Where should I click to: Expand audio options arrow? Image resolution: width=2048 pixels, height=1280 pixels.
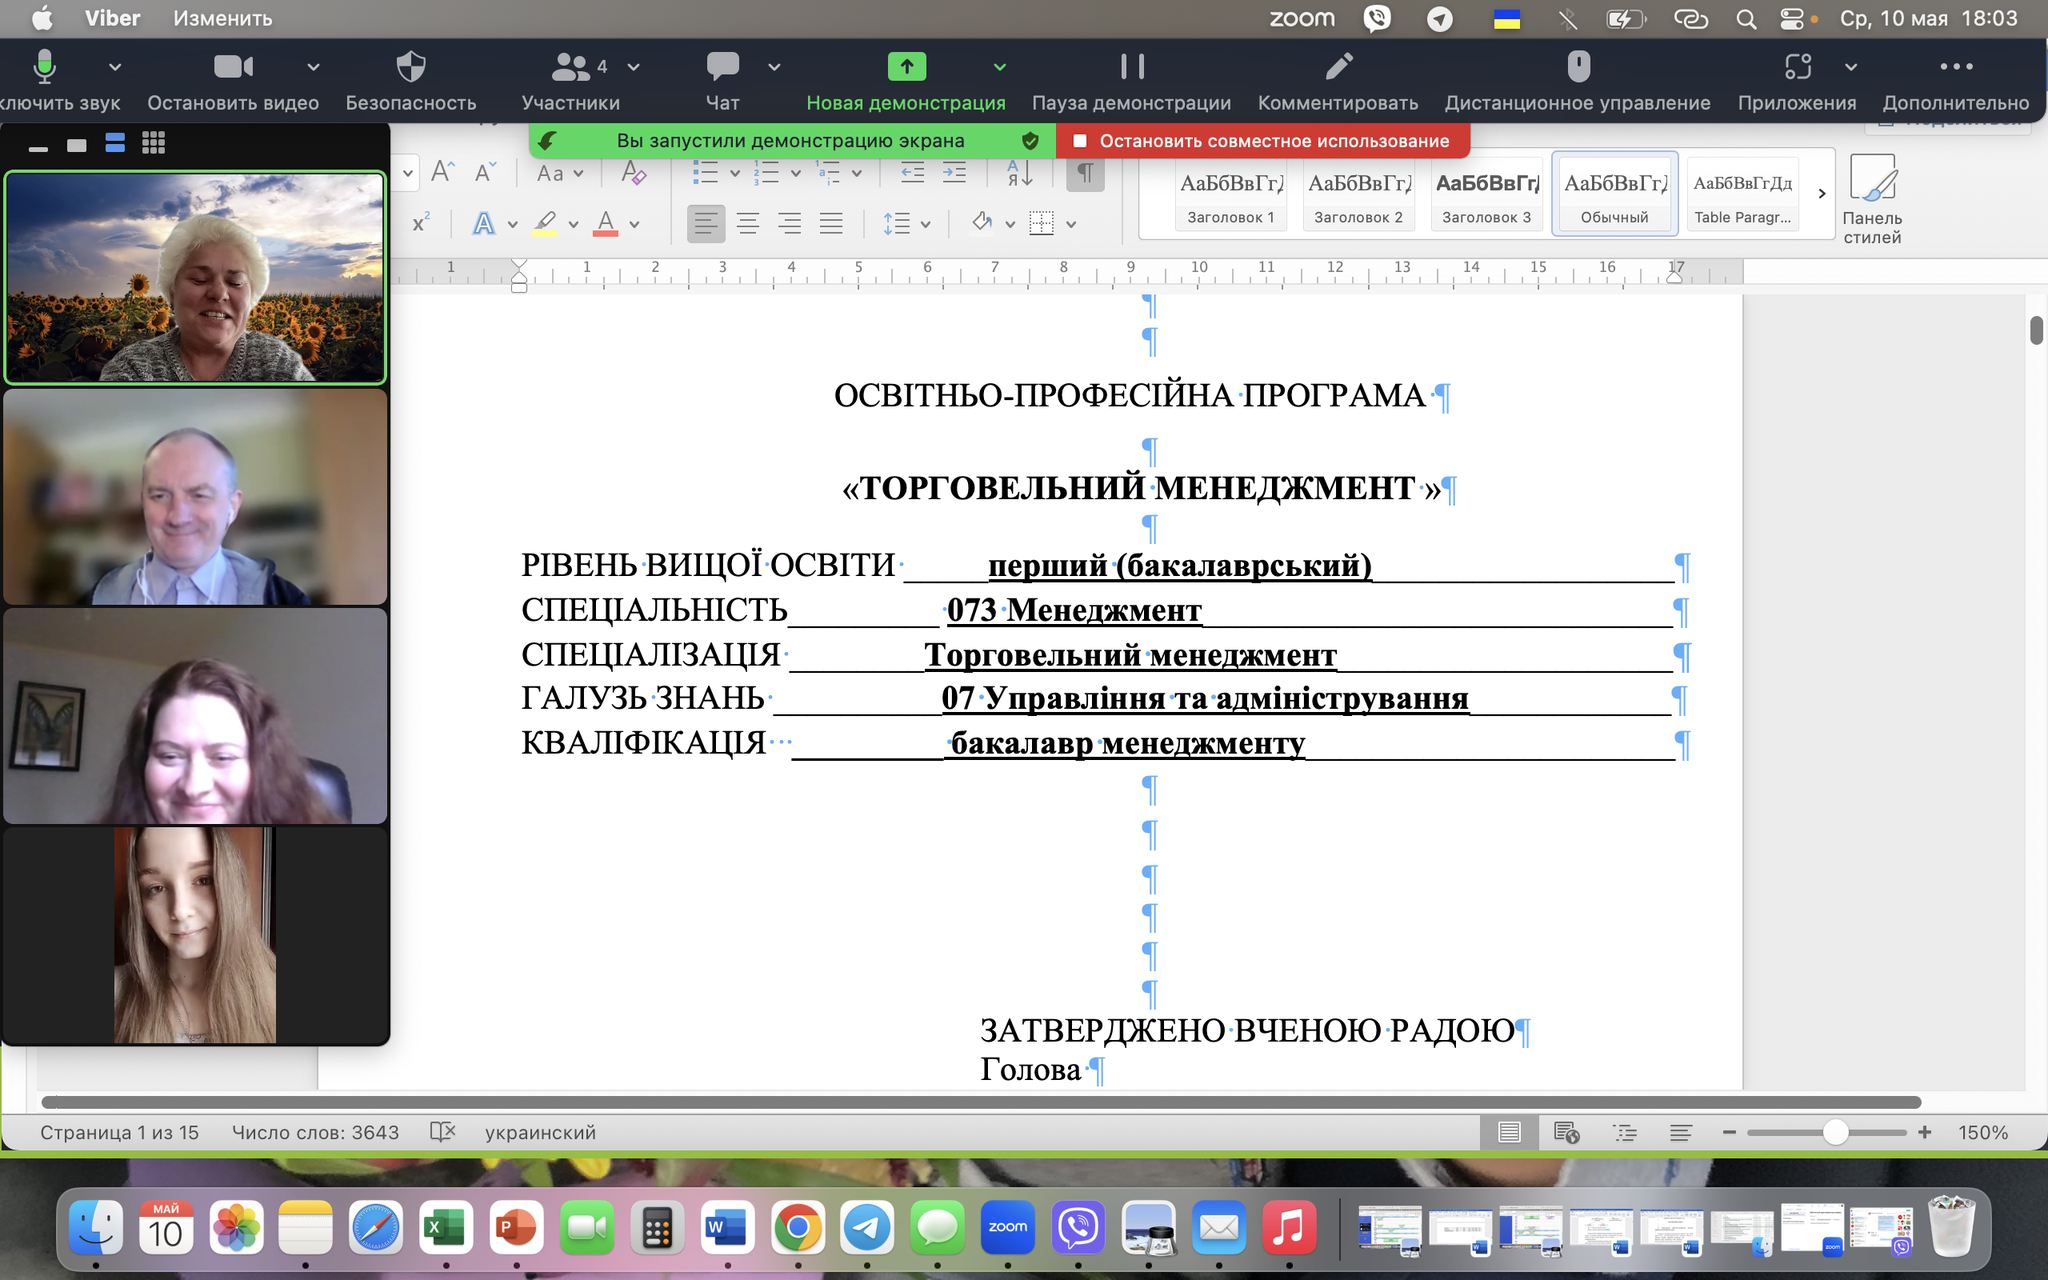pos(115,67)
